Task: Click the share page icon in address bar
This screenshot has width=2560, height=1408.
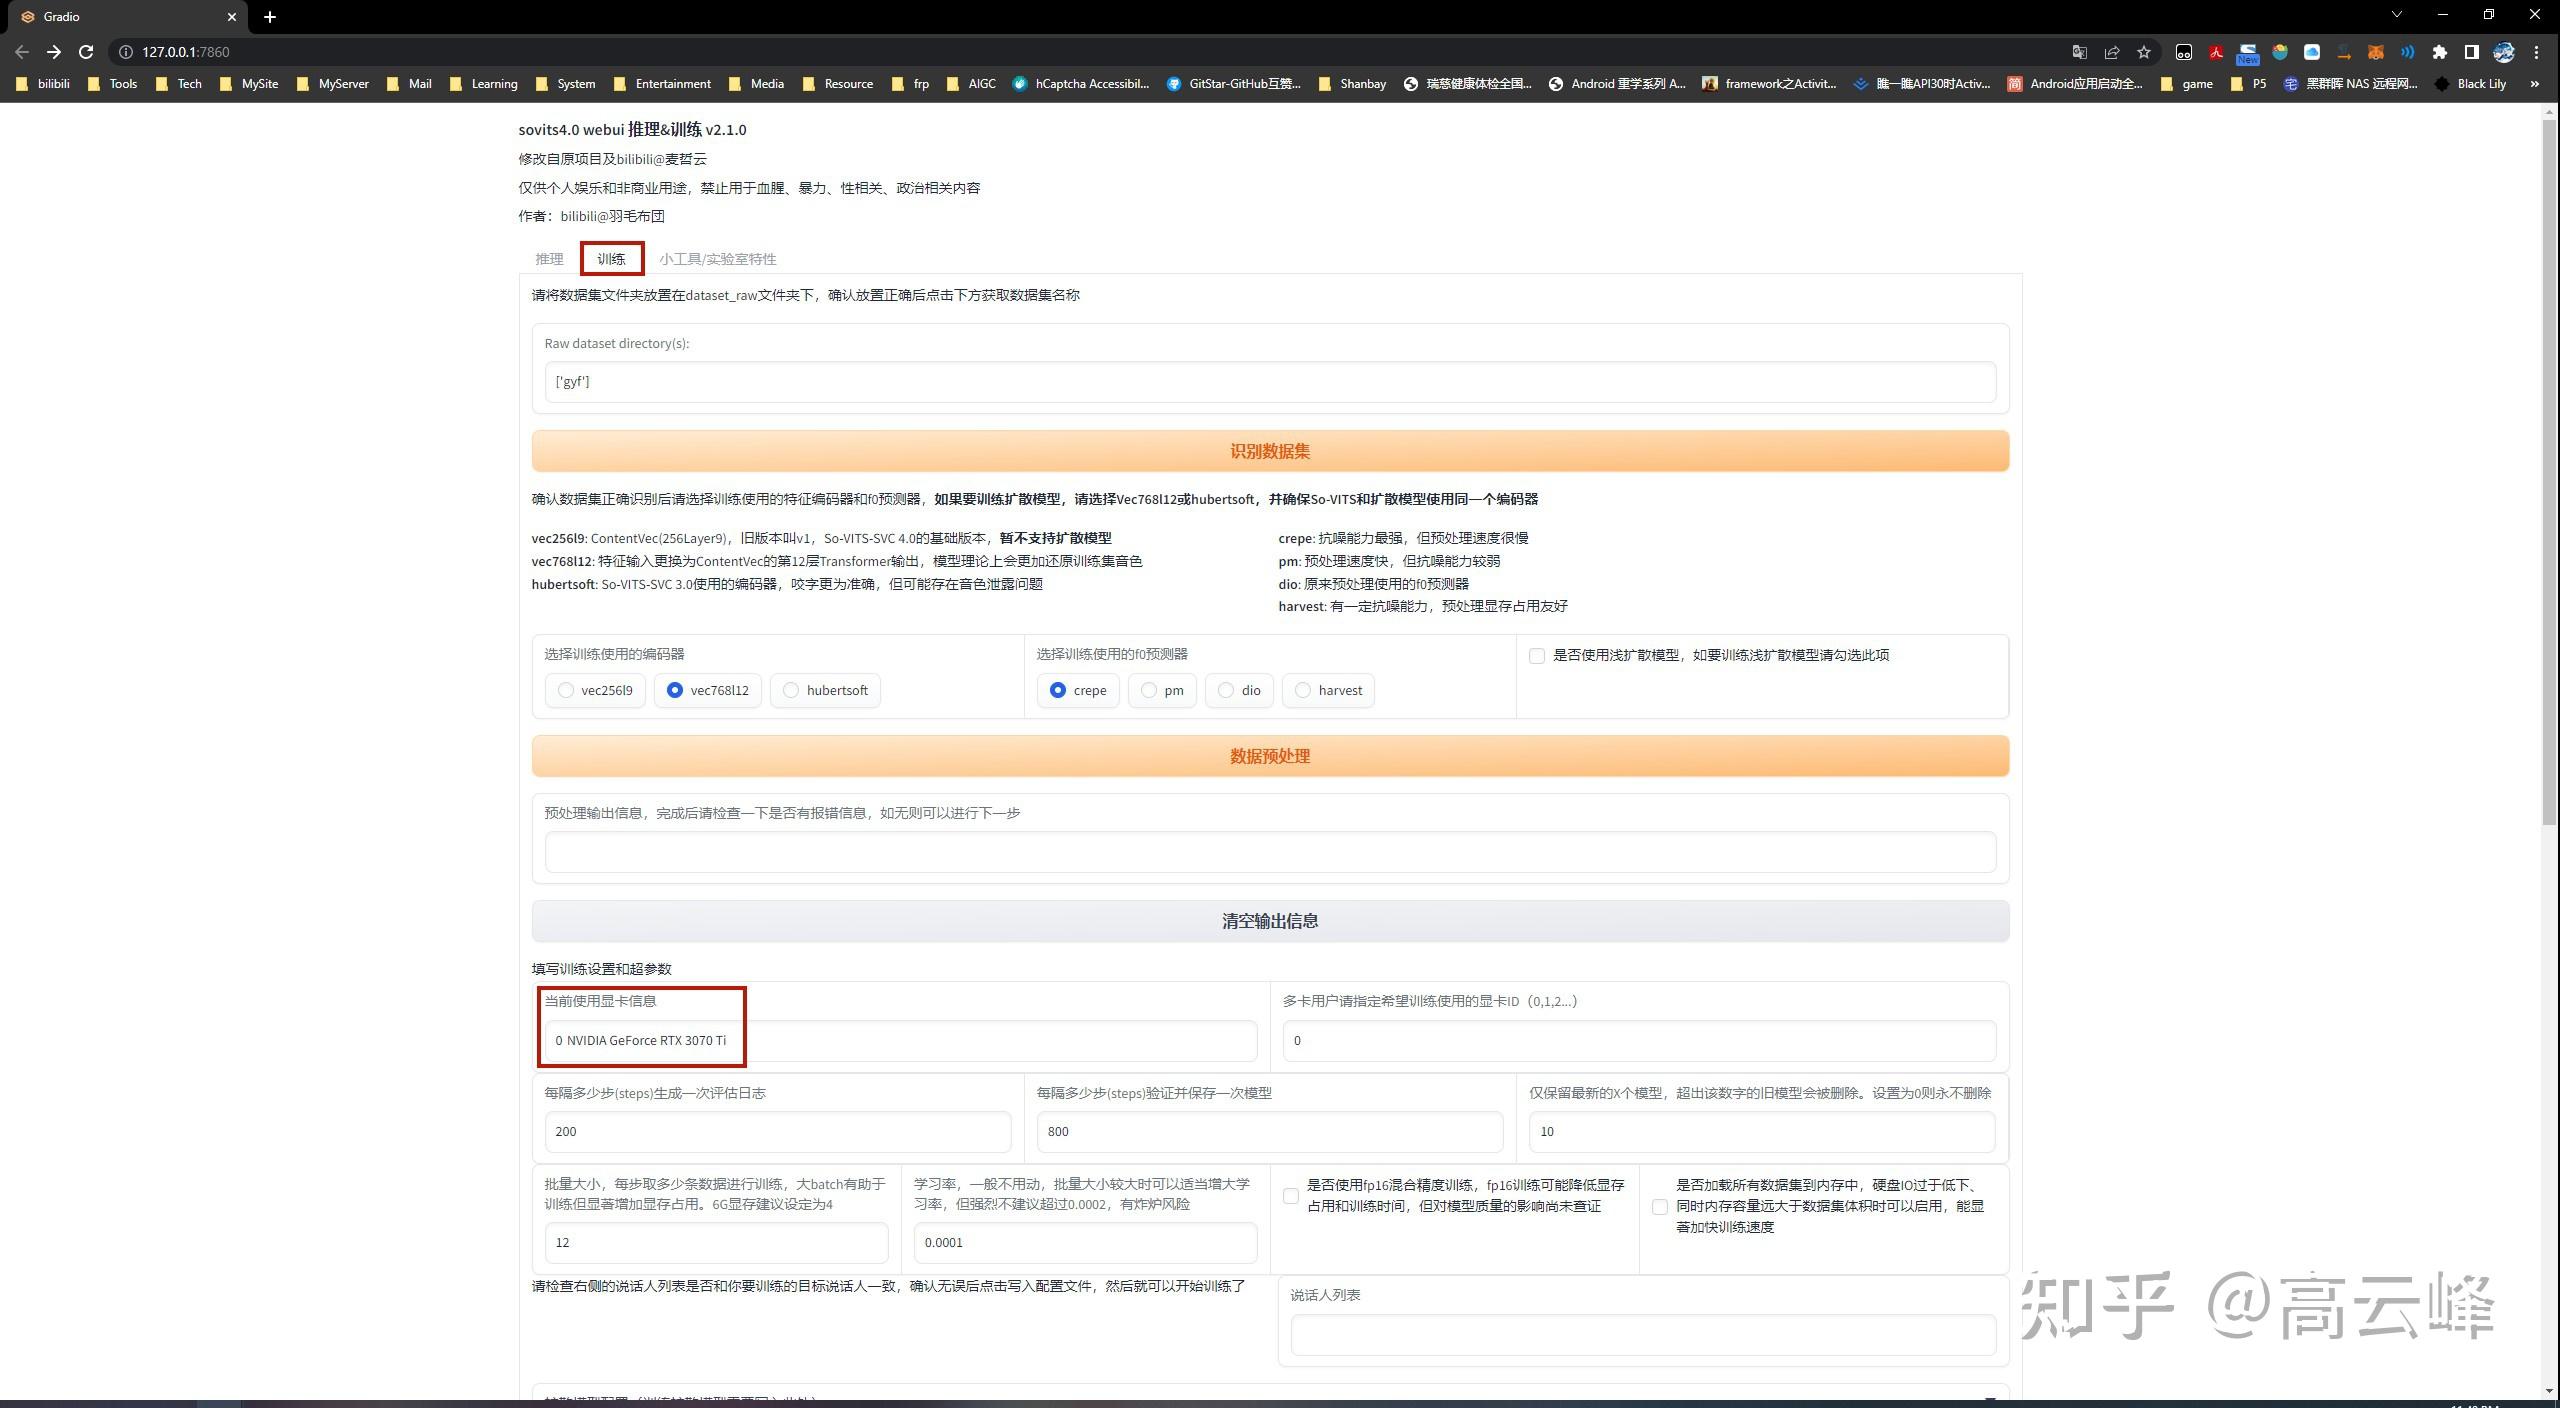Action: pyautogui.click(x=2111, y=52)
